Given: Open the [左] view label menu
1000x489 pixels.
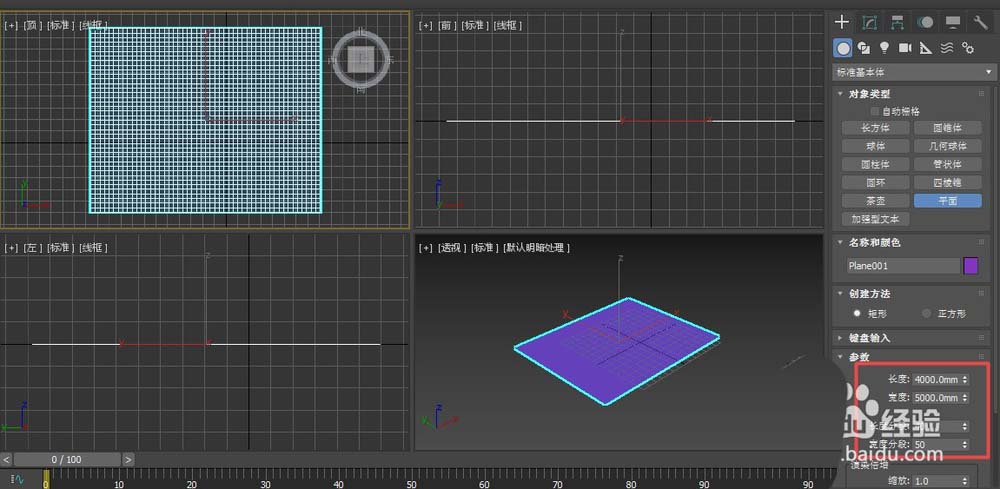Looking at the screenshot, I should tap(32, 247).
